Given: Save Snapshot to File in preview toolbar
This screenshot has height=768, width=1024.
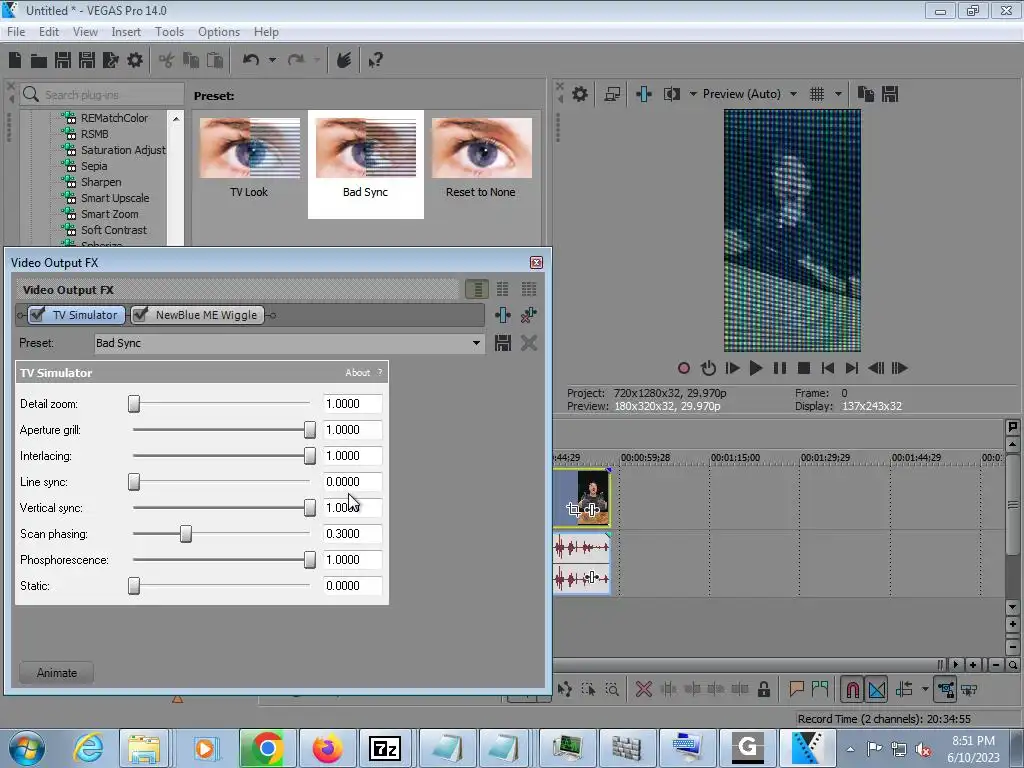Looking at the screenshot, I should [889, 94].
